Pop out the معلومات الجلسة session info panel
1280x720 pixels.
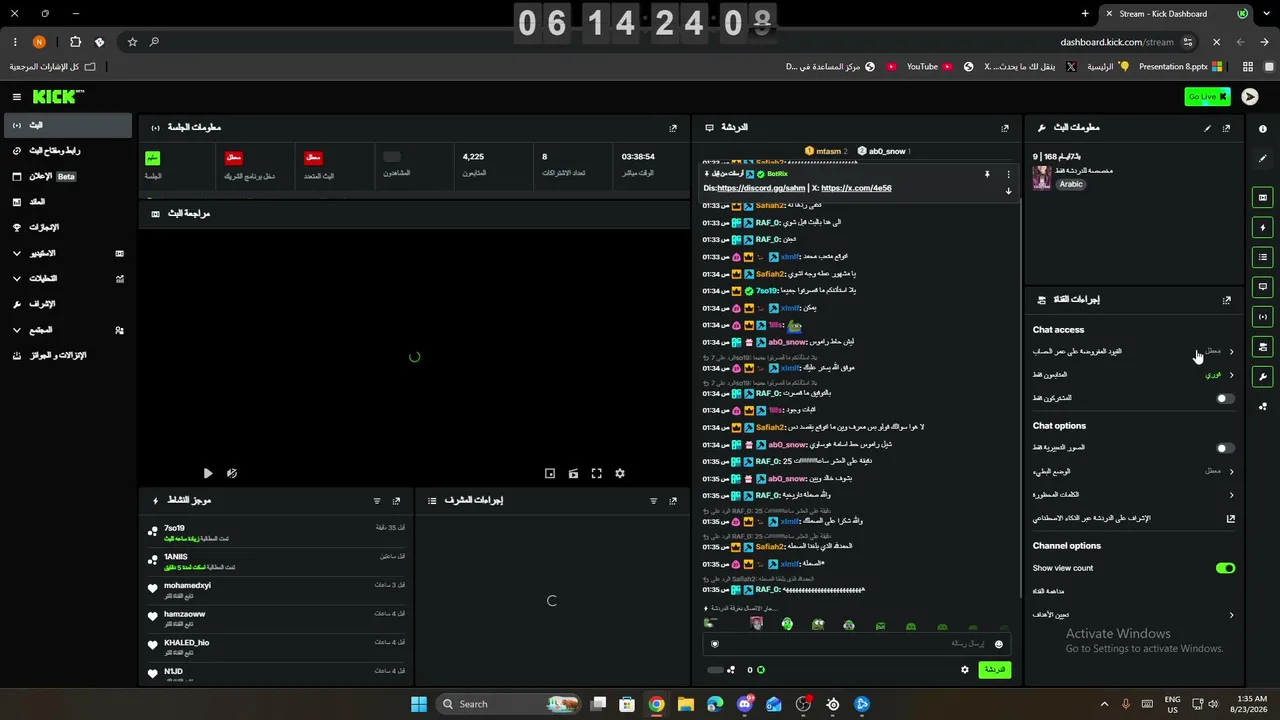673,128
